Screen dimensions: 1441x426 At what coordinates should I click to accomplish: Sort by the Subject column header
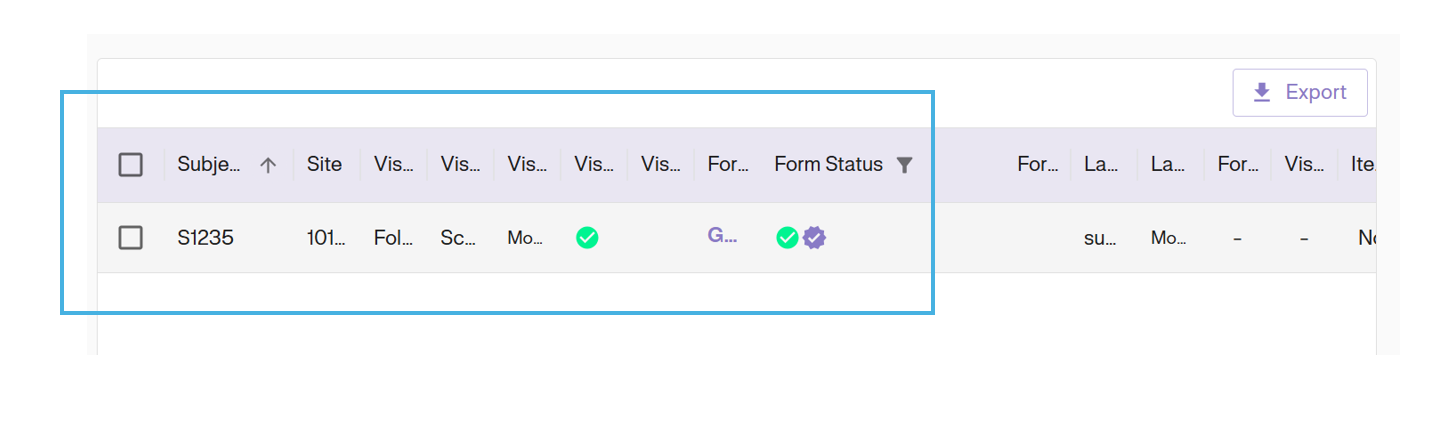209,165
